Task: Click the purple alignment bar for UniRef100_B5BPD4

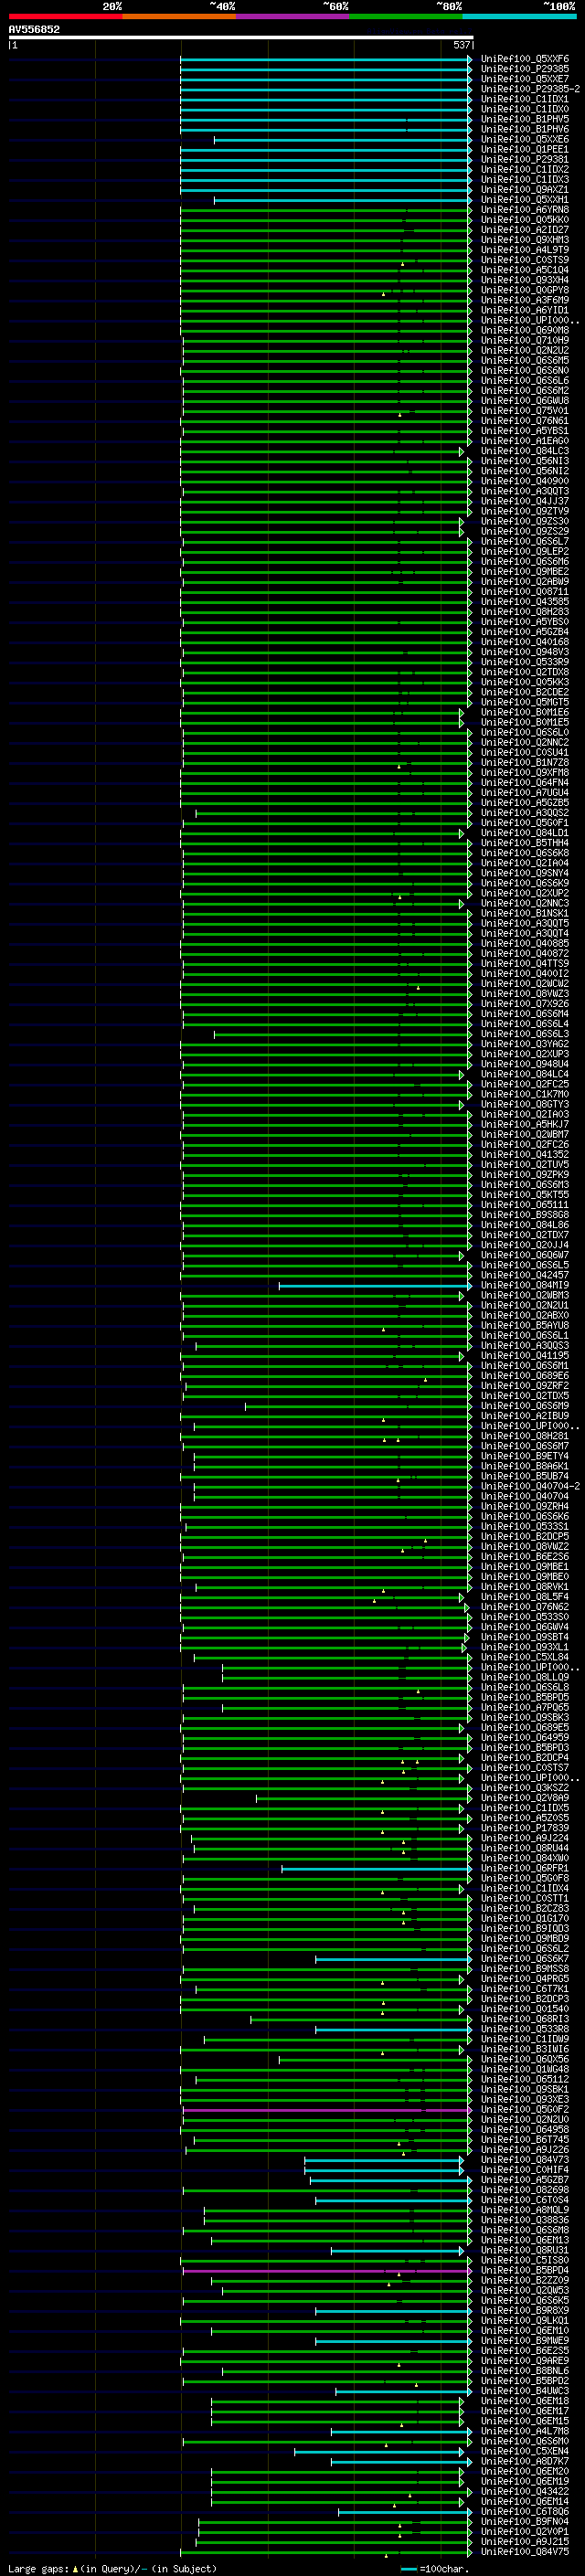Action: click(326, 2271)
